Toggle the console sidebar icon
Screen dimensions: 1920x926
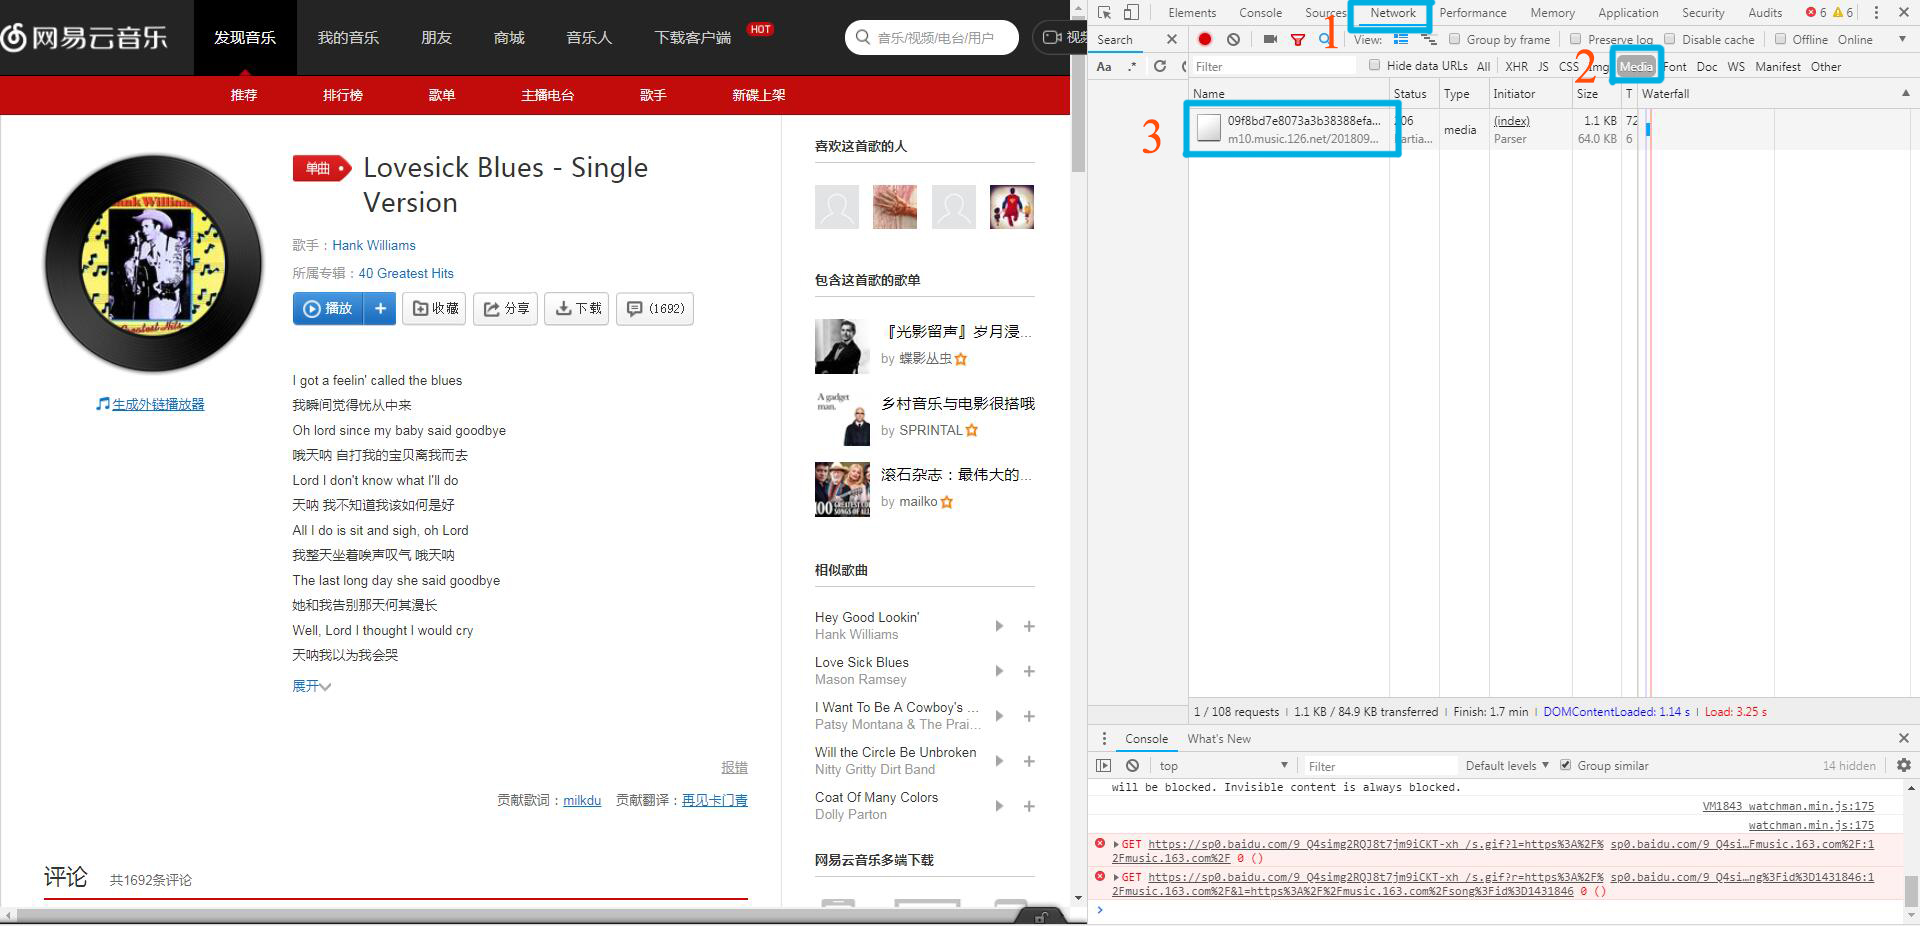pos(1104,766)
